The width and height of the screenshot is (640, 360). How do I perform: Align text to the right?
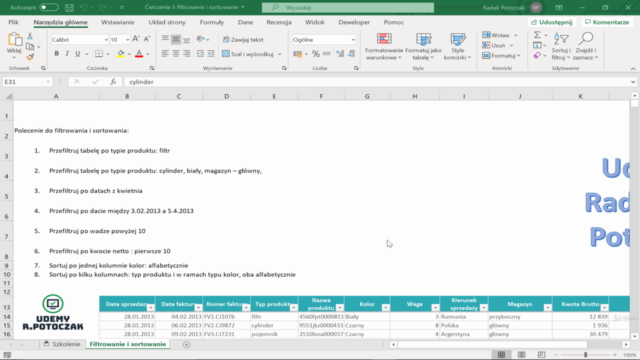point(187,53)
